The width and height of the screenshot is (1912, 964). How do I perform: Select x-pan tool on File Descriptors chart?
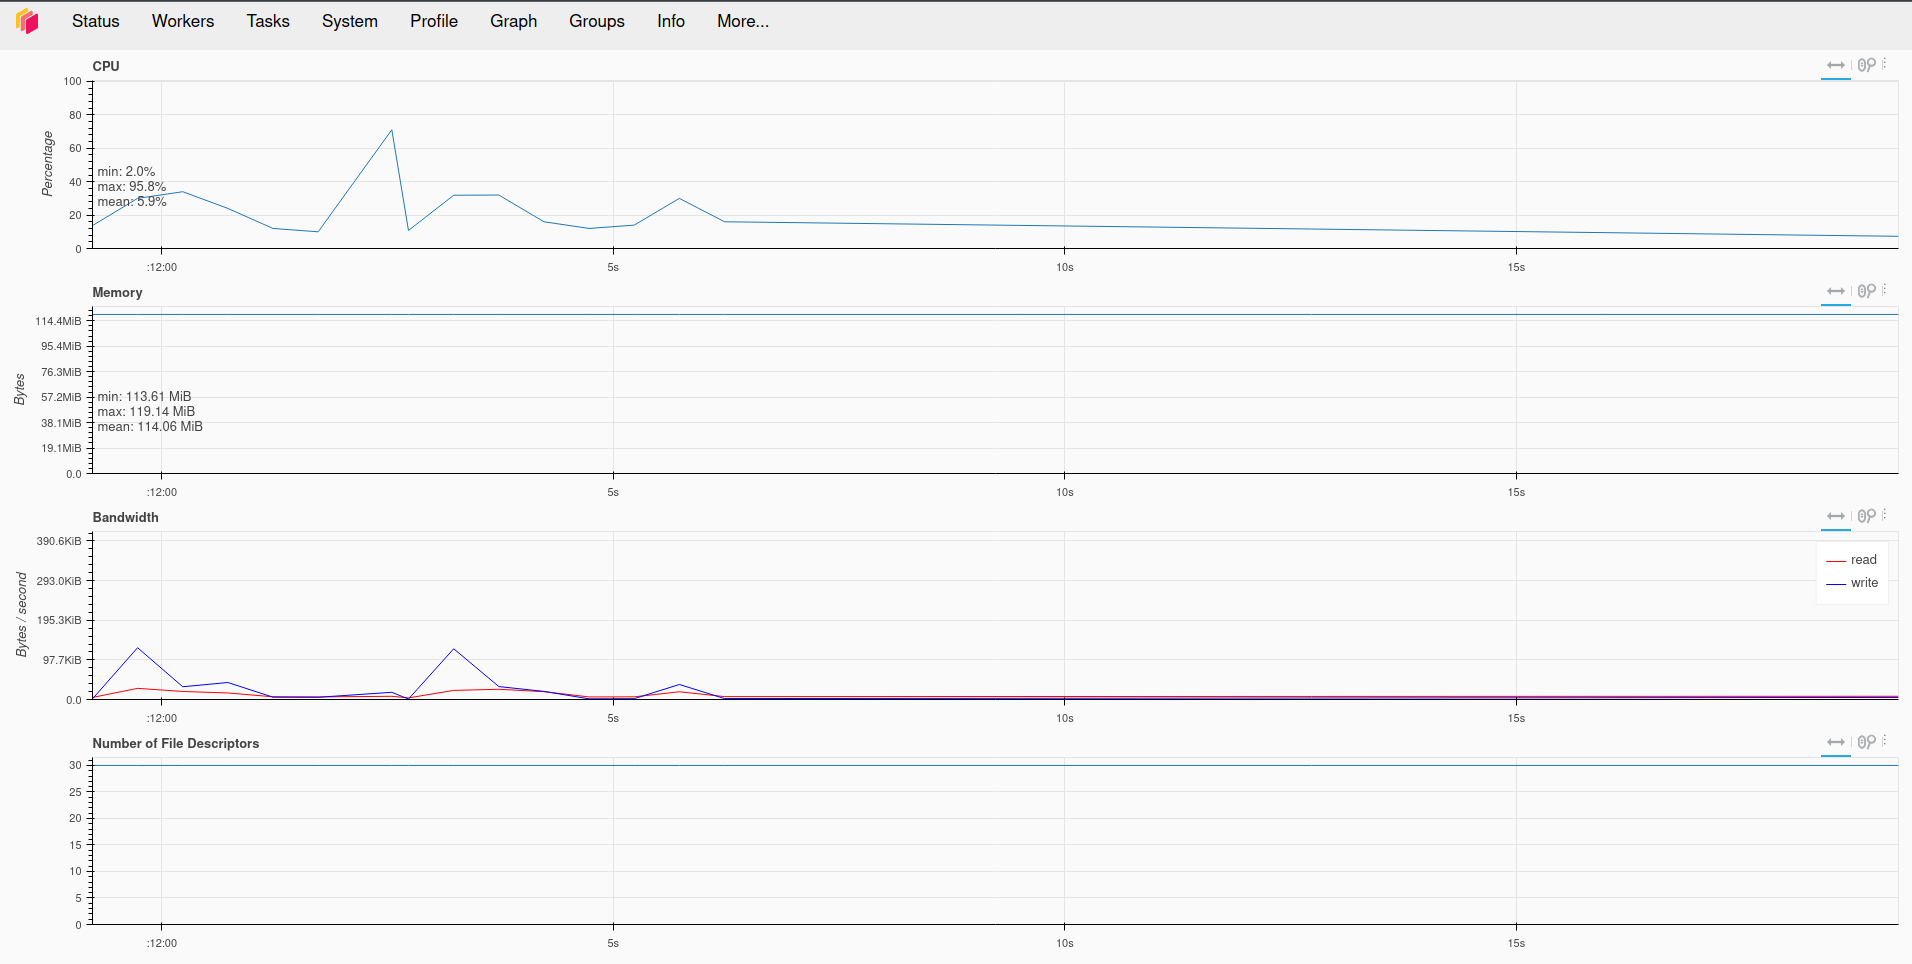pyautogui.click(x=1835, y=742)
